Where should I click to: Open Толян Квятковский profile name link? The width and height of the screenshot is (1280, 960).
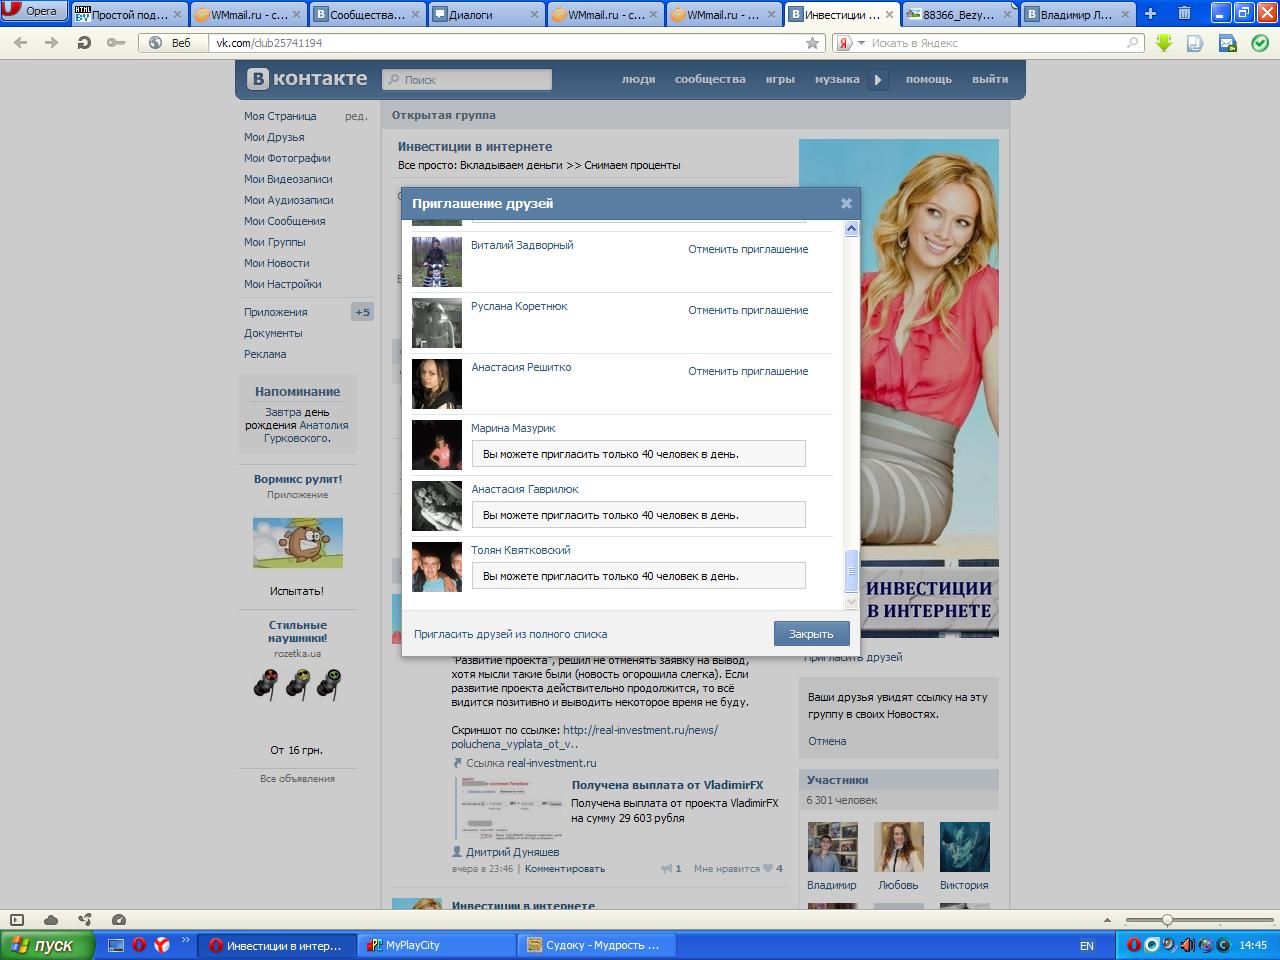click(521, 550)
